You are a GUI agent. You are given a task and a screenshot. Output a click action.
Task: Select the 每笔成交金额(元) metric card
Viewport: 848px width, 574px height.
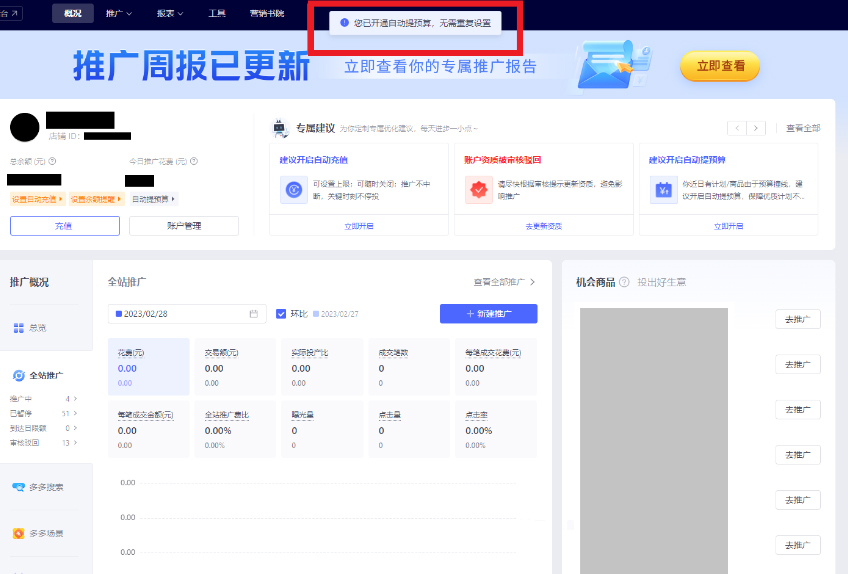click(x=149, y=429)
